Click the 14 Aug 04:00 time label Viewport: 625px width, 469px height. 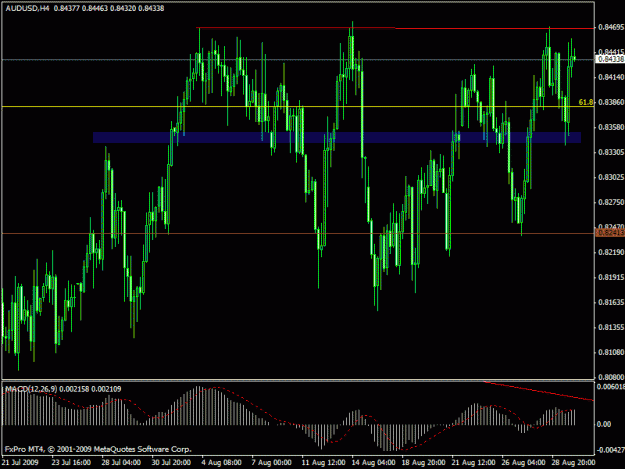click(x=373, y=463)
